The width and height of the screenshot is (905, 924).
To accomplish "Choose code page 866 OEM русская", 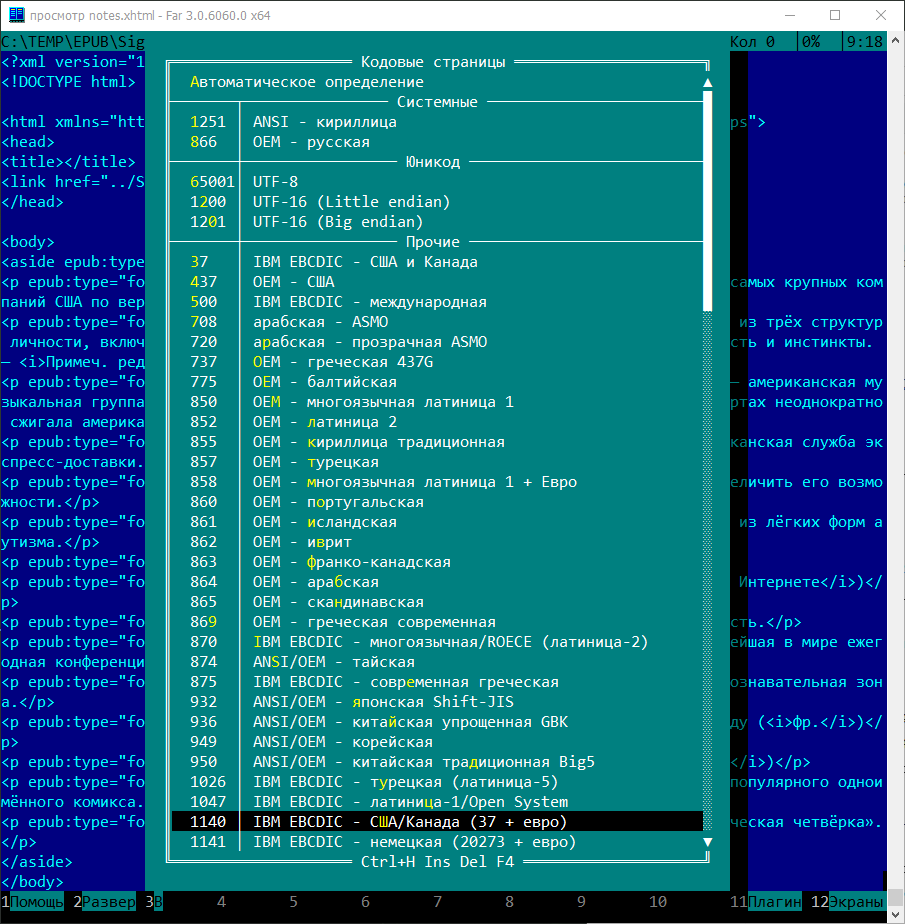I will [437, 142].
